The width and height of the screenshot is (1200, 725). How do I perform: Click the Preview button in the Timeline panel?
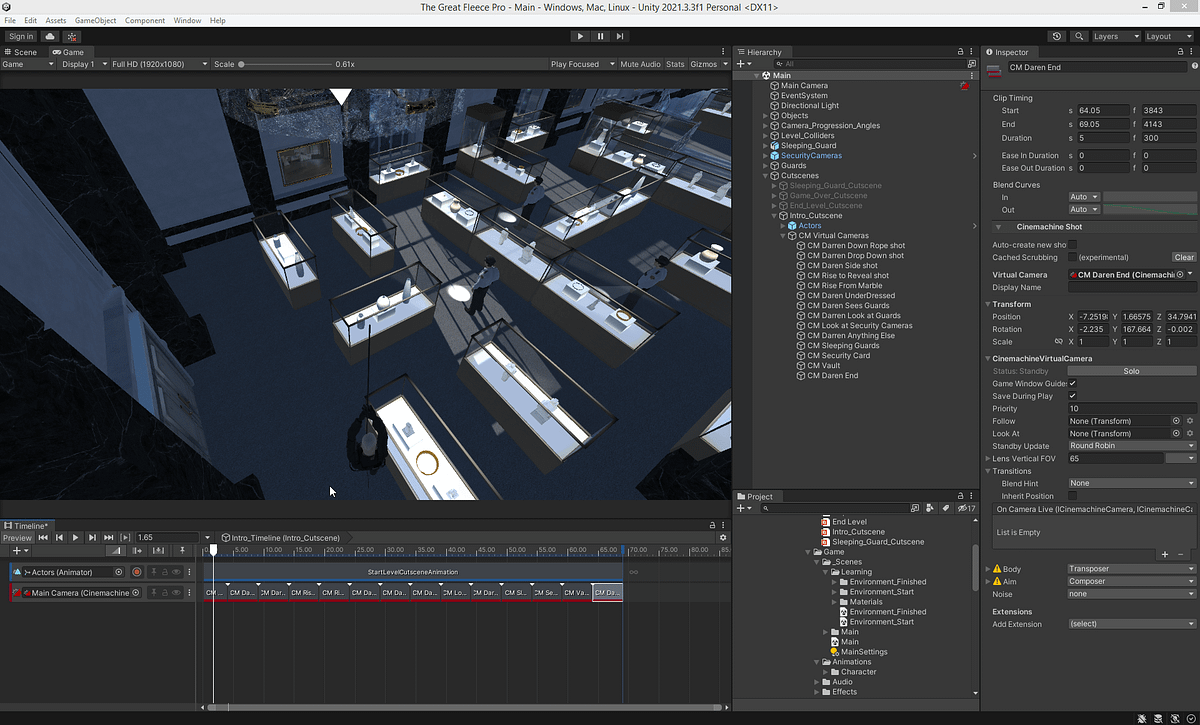pyautogui.click(x=18, y=537)
